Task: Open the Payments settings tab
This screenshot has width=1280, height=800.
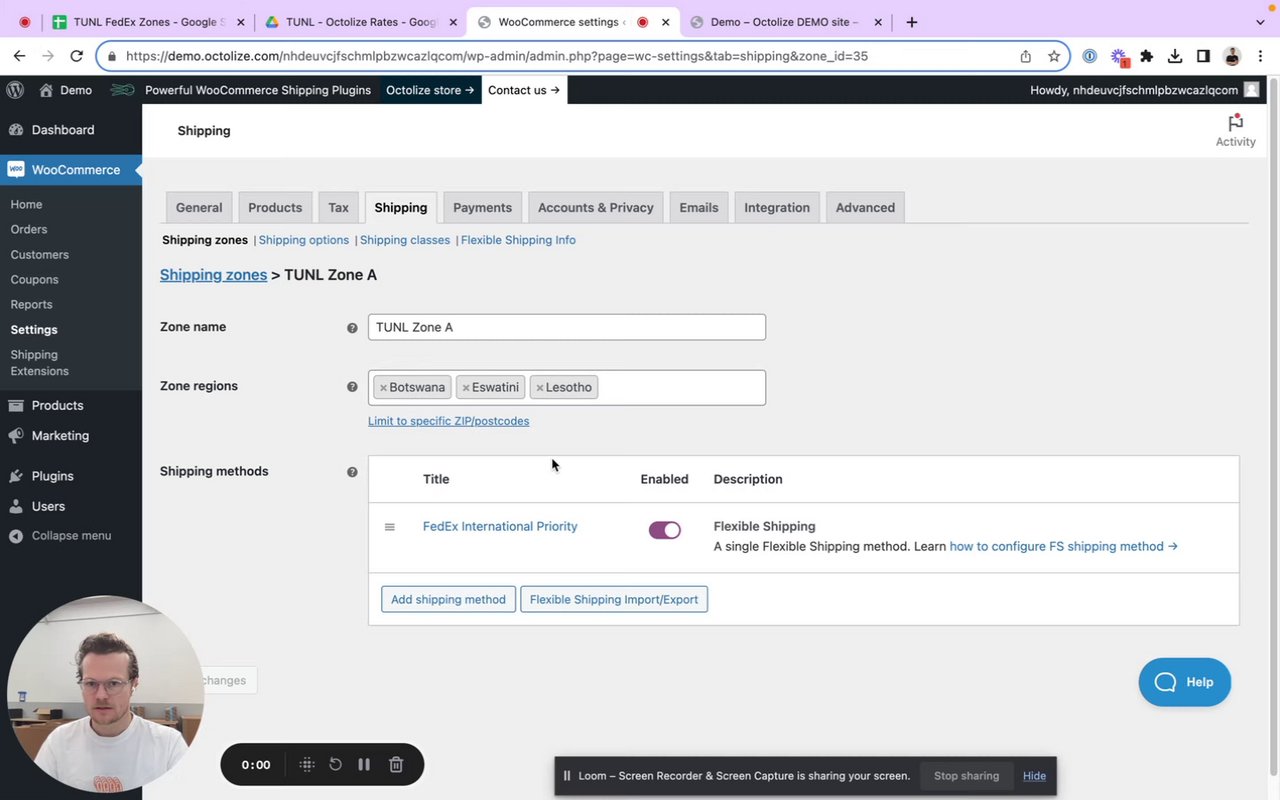Action: pyautogui.click(x=482, y=208)
